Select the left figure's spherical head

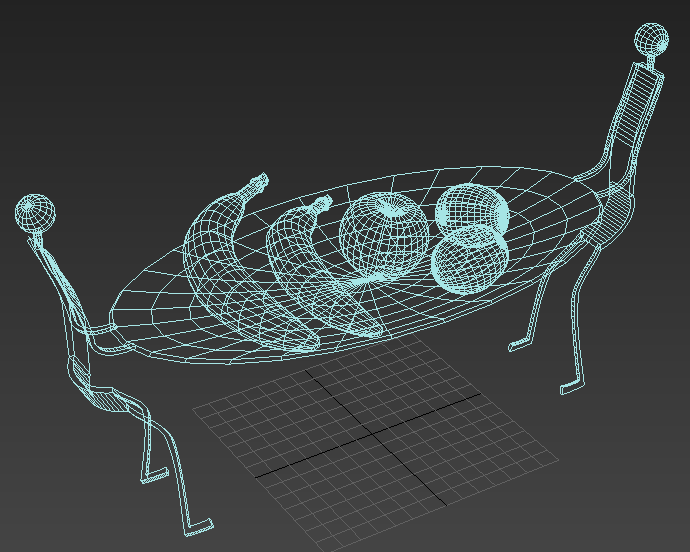point(35,213)
